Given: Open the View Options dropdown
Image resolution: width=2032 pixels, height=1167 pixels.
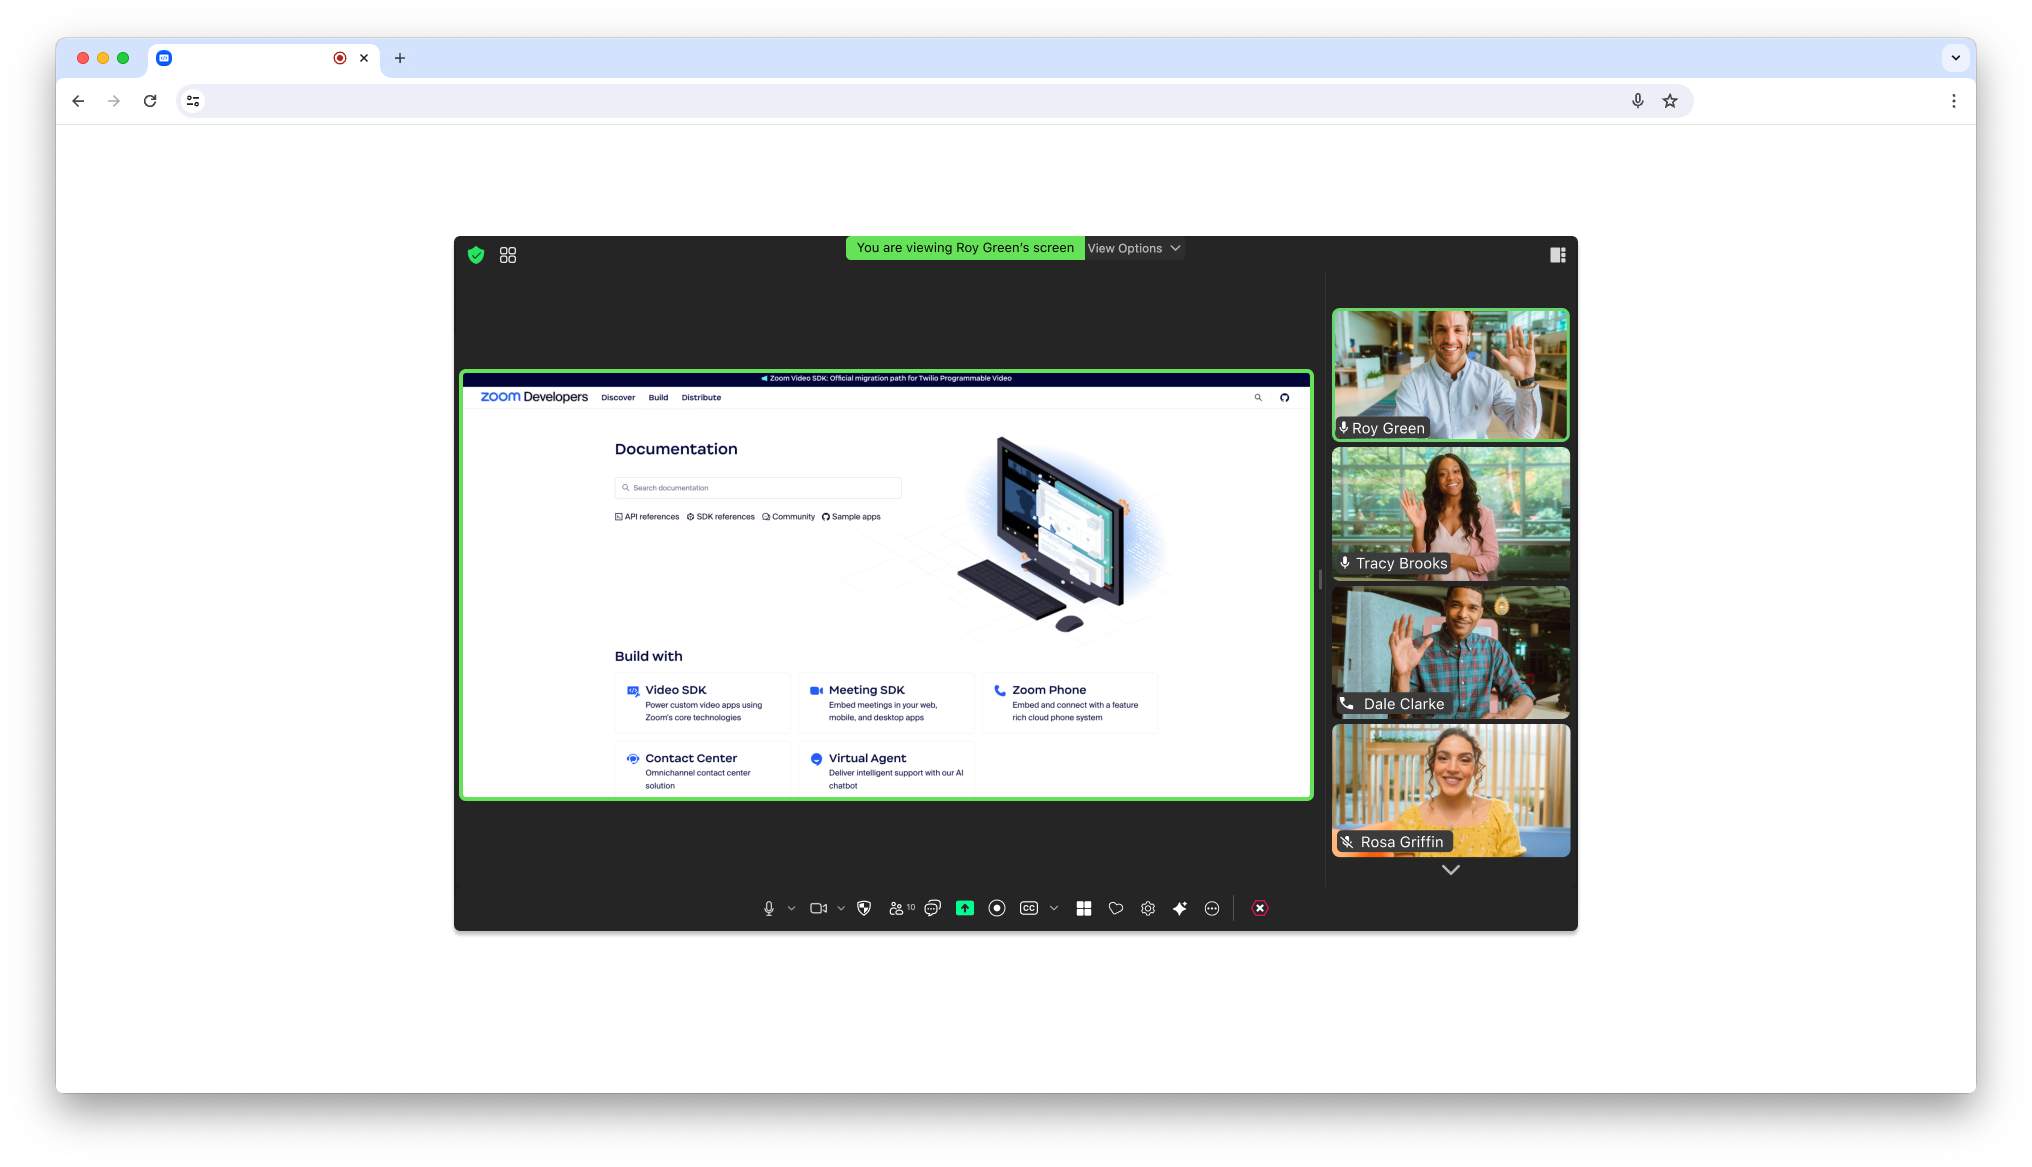Looking at the screenshot, I should [x=1134, y=248].
